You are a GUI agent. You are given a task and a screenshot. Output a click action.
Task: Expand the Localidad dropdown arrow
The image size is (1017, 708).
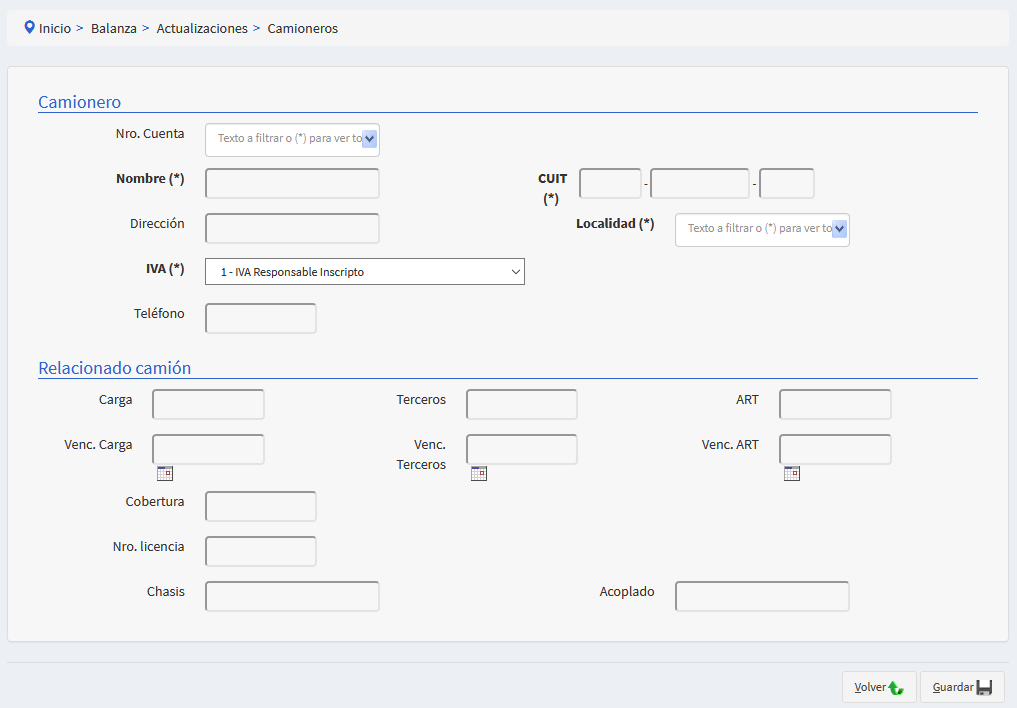pos(839,229)
